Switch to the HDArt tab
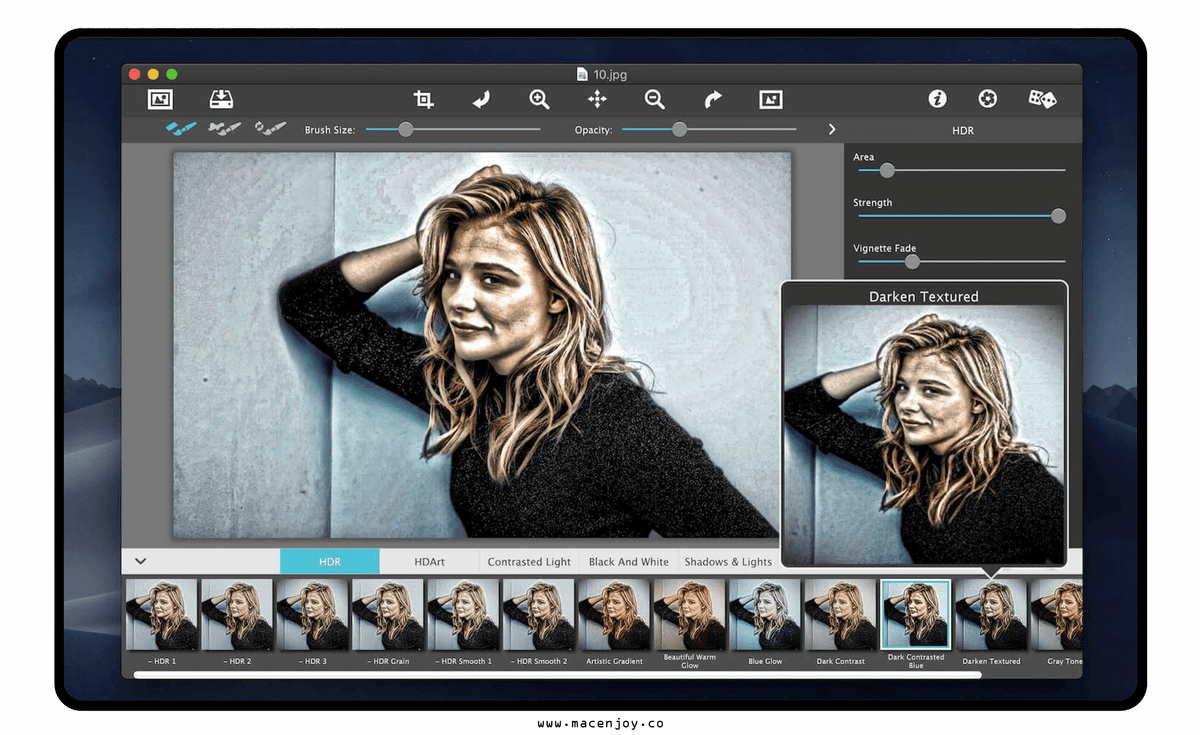Image resolution: width=1200 pixels, height=735 pixels. click(430, 562)
